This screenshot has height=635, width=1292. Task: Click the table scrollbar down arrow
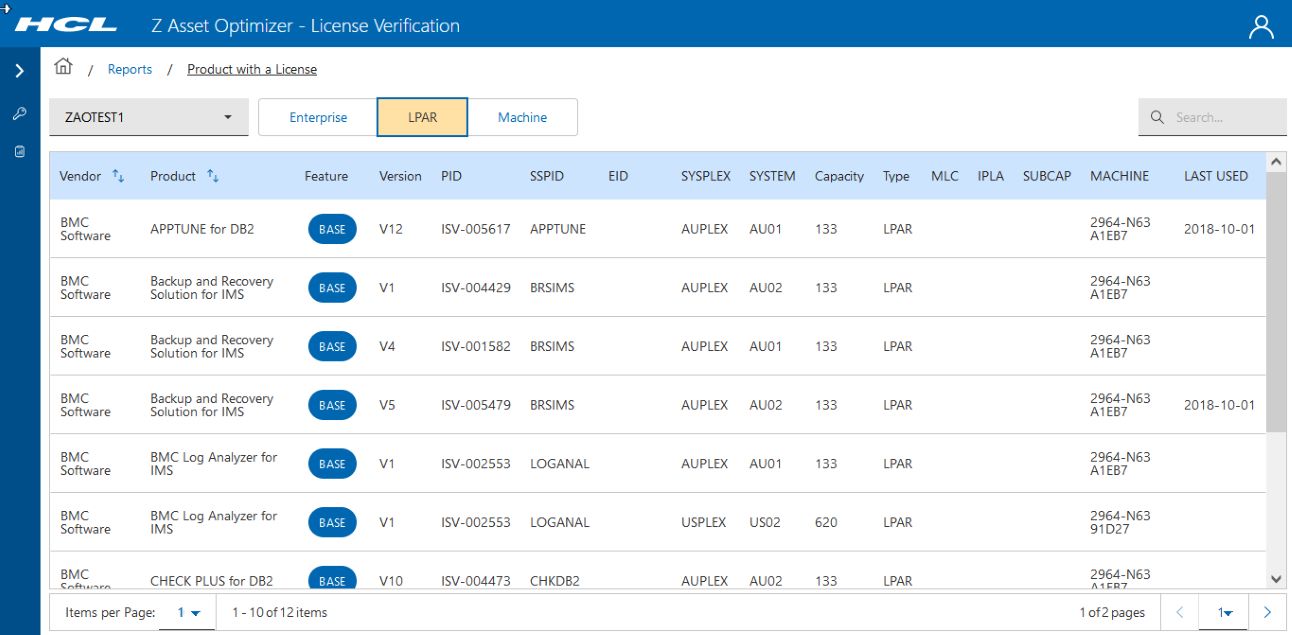[x=1275, y=579]
